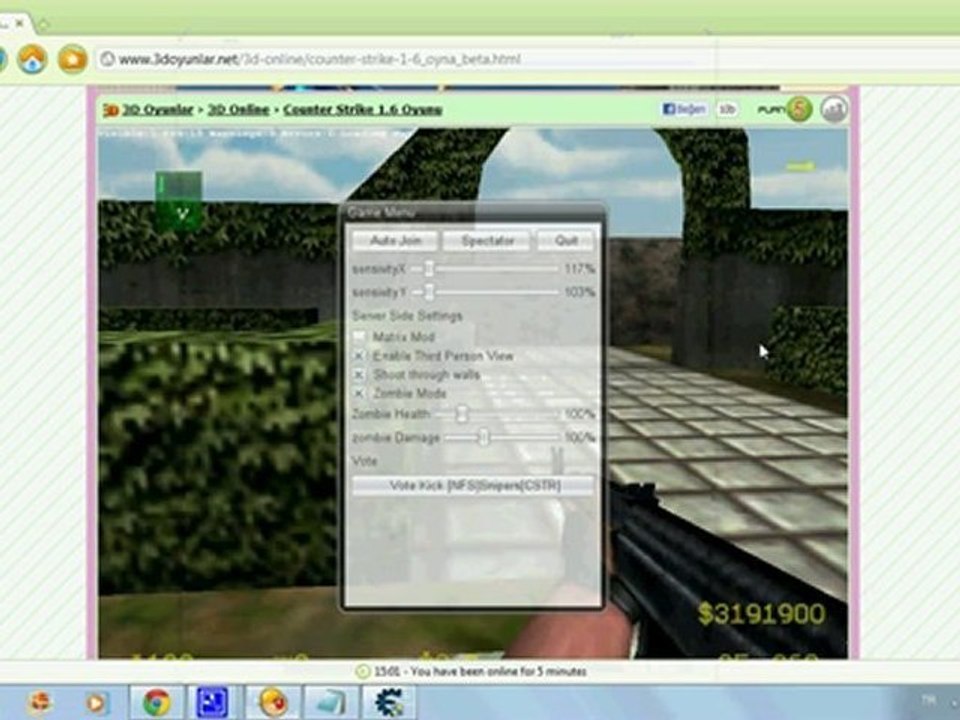Click the 117% sensivityX value
The image size is (960, 720).
tap(579, 269)
